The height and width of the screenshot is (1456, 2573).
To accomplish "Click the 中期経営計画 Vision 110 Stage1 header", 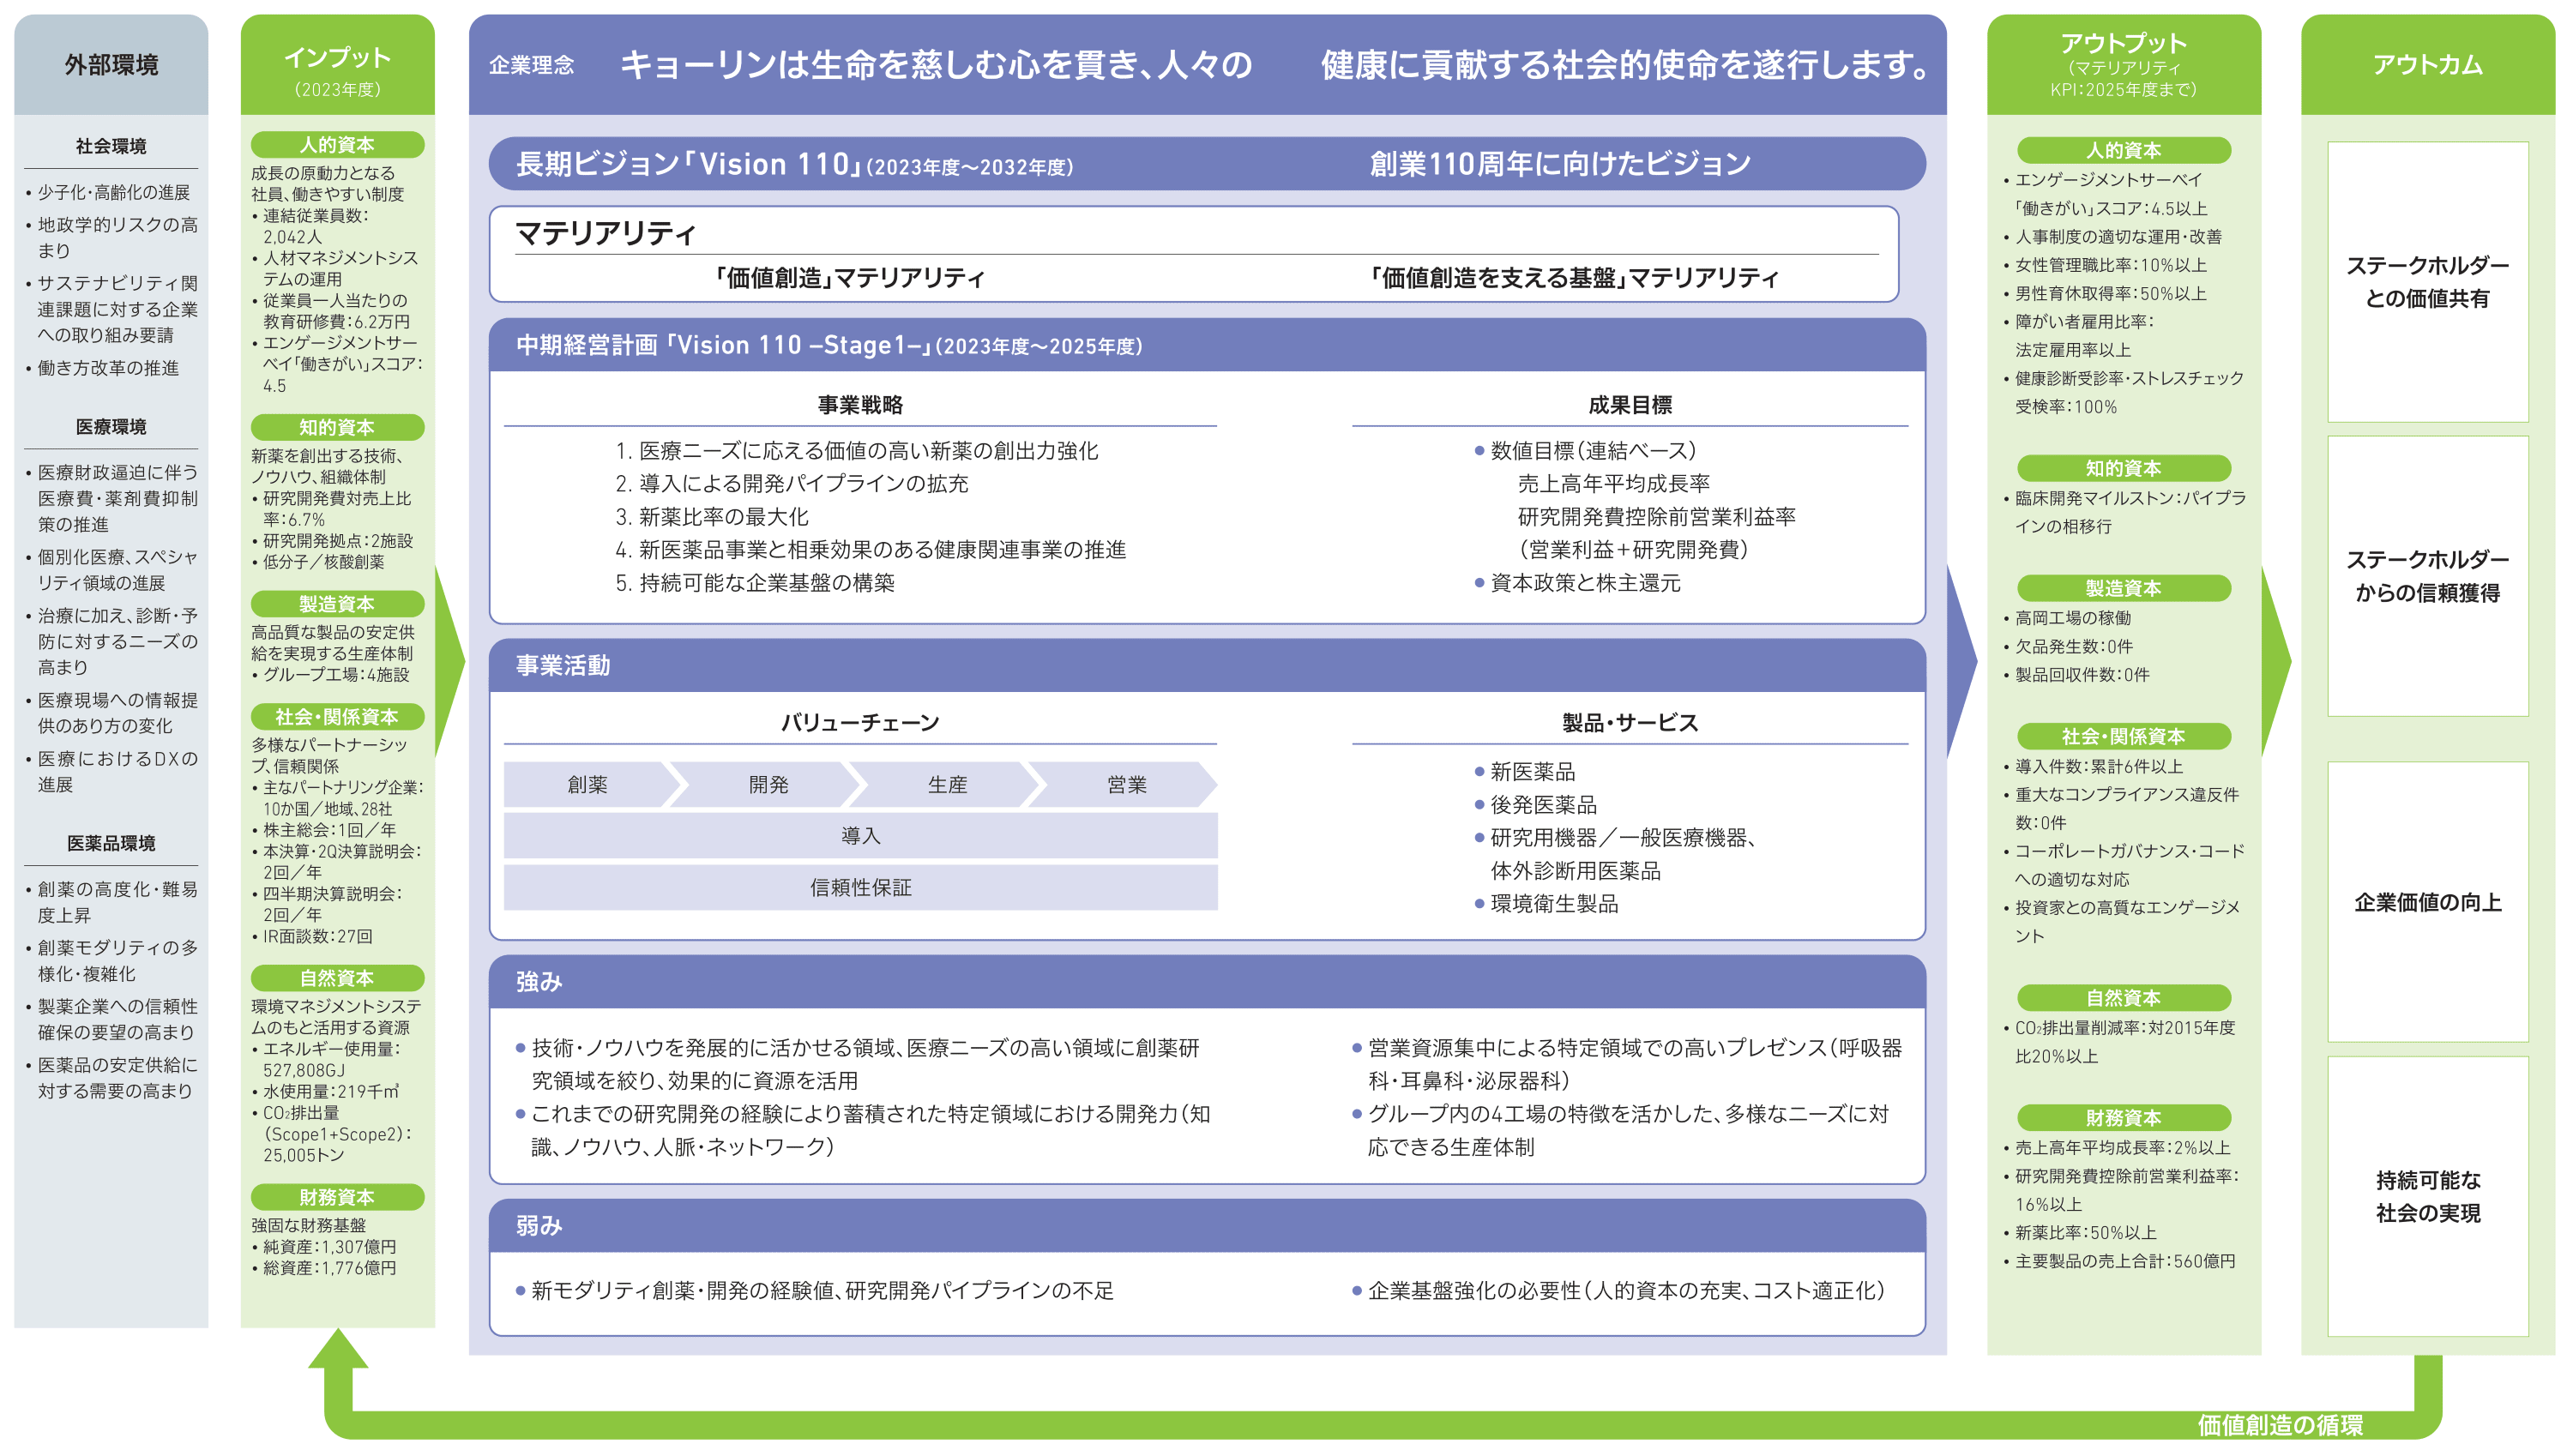I will coord(1207,346).
